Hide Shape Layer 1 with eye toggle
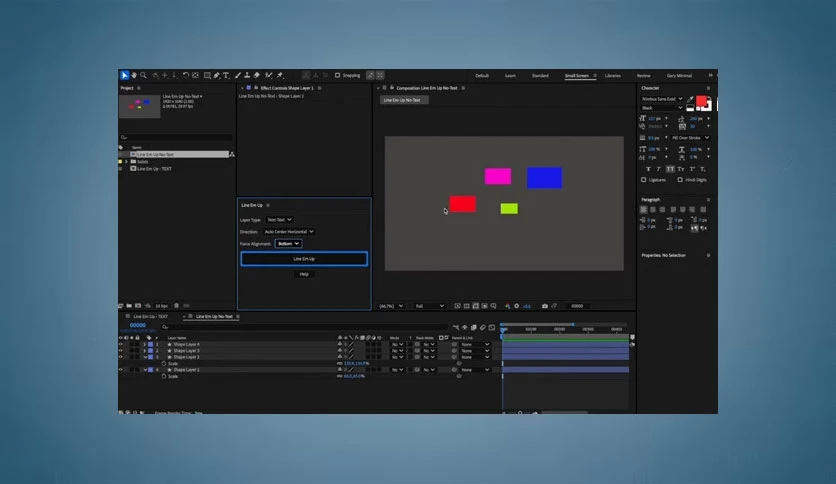 coord(120,369)
